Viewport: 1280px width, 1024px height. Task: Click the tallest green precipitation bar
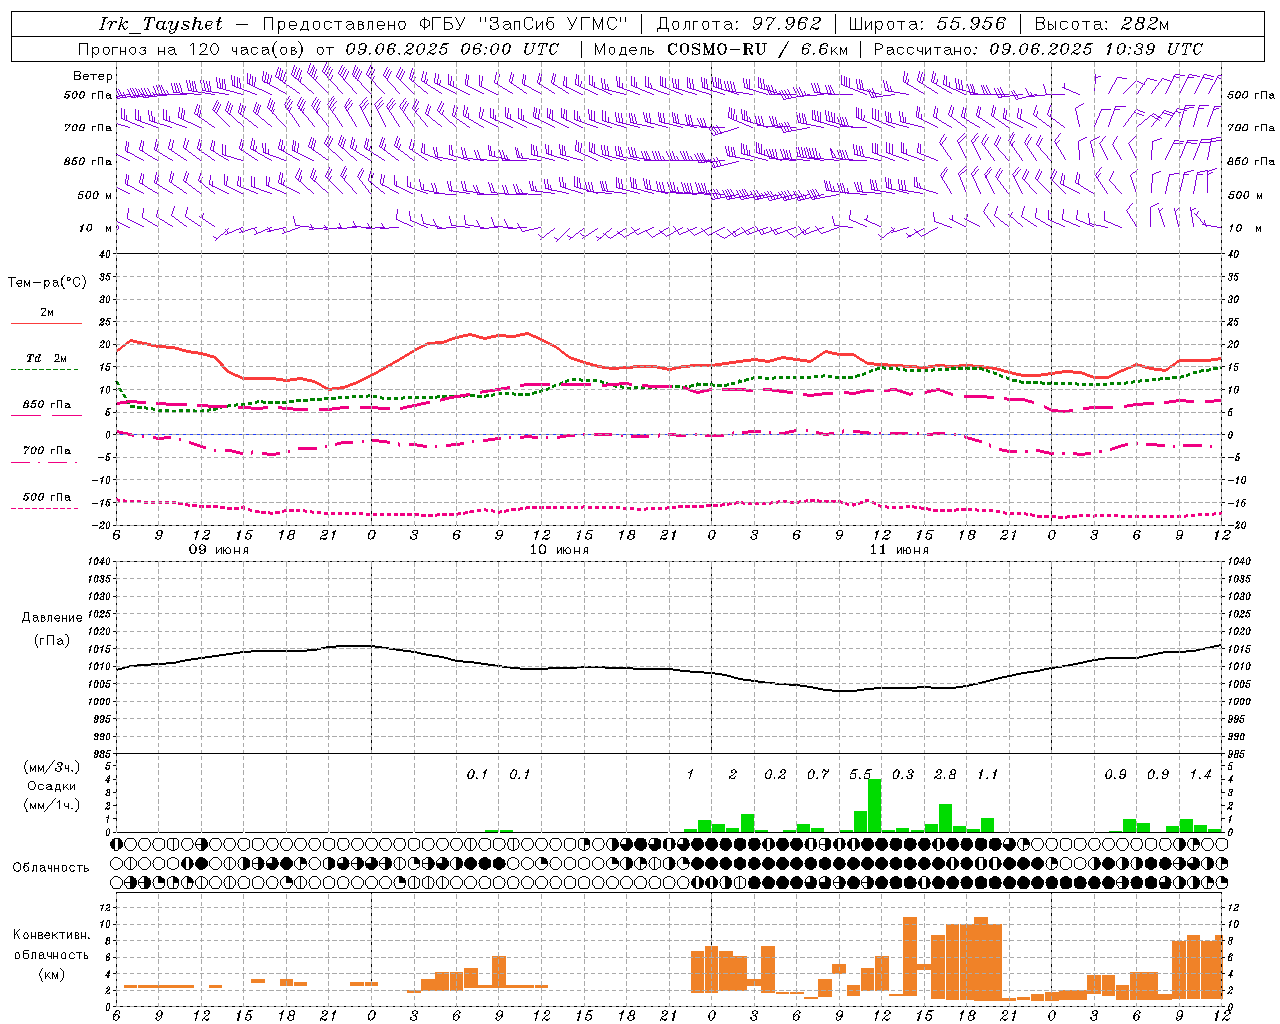[874, 805]
